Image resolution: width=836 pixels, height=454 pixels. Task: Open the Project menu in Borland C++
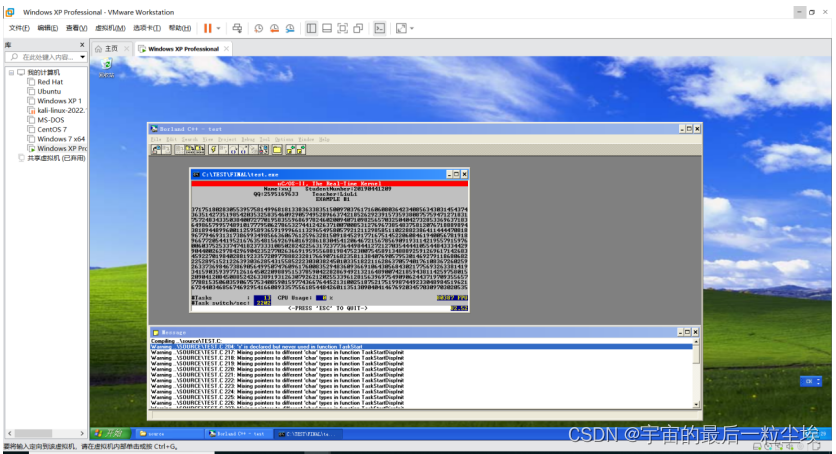click(227, 140)
